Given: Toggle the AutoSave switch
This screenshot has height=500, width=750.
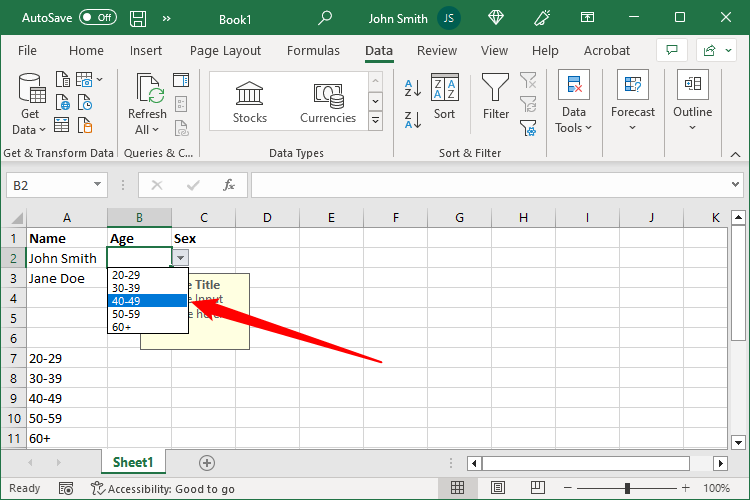Looking at the screenshot, I should point(97,18).
